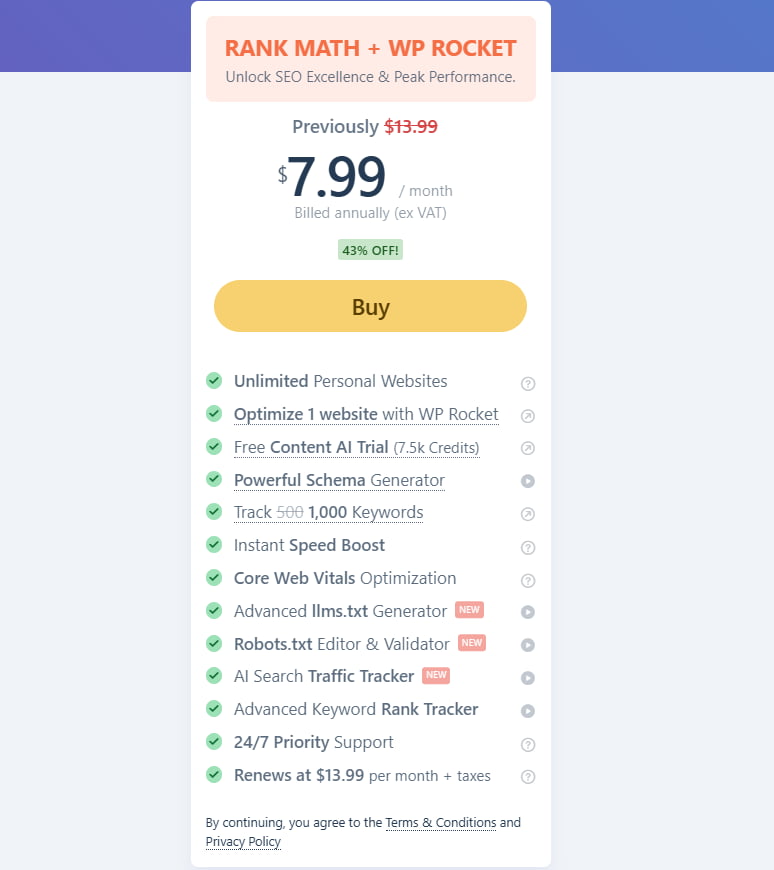774x870 pixels.
Task: Open the Terms & Conditions link
Action: coord(441,822)
